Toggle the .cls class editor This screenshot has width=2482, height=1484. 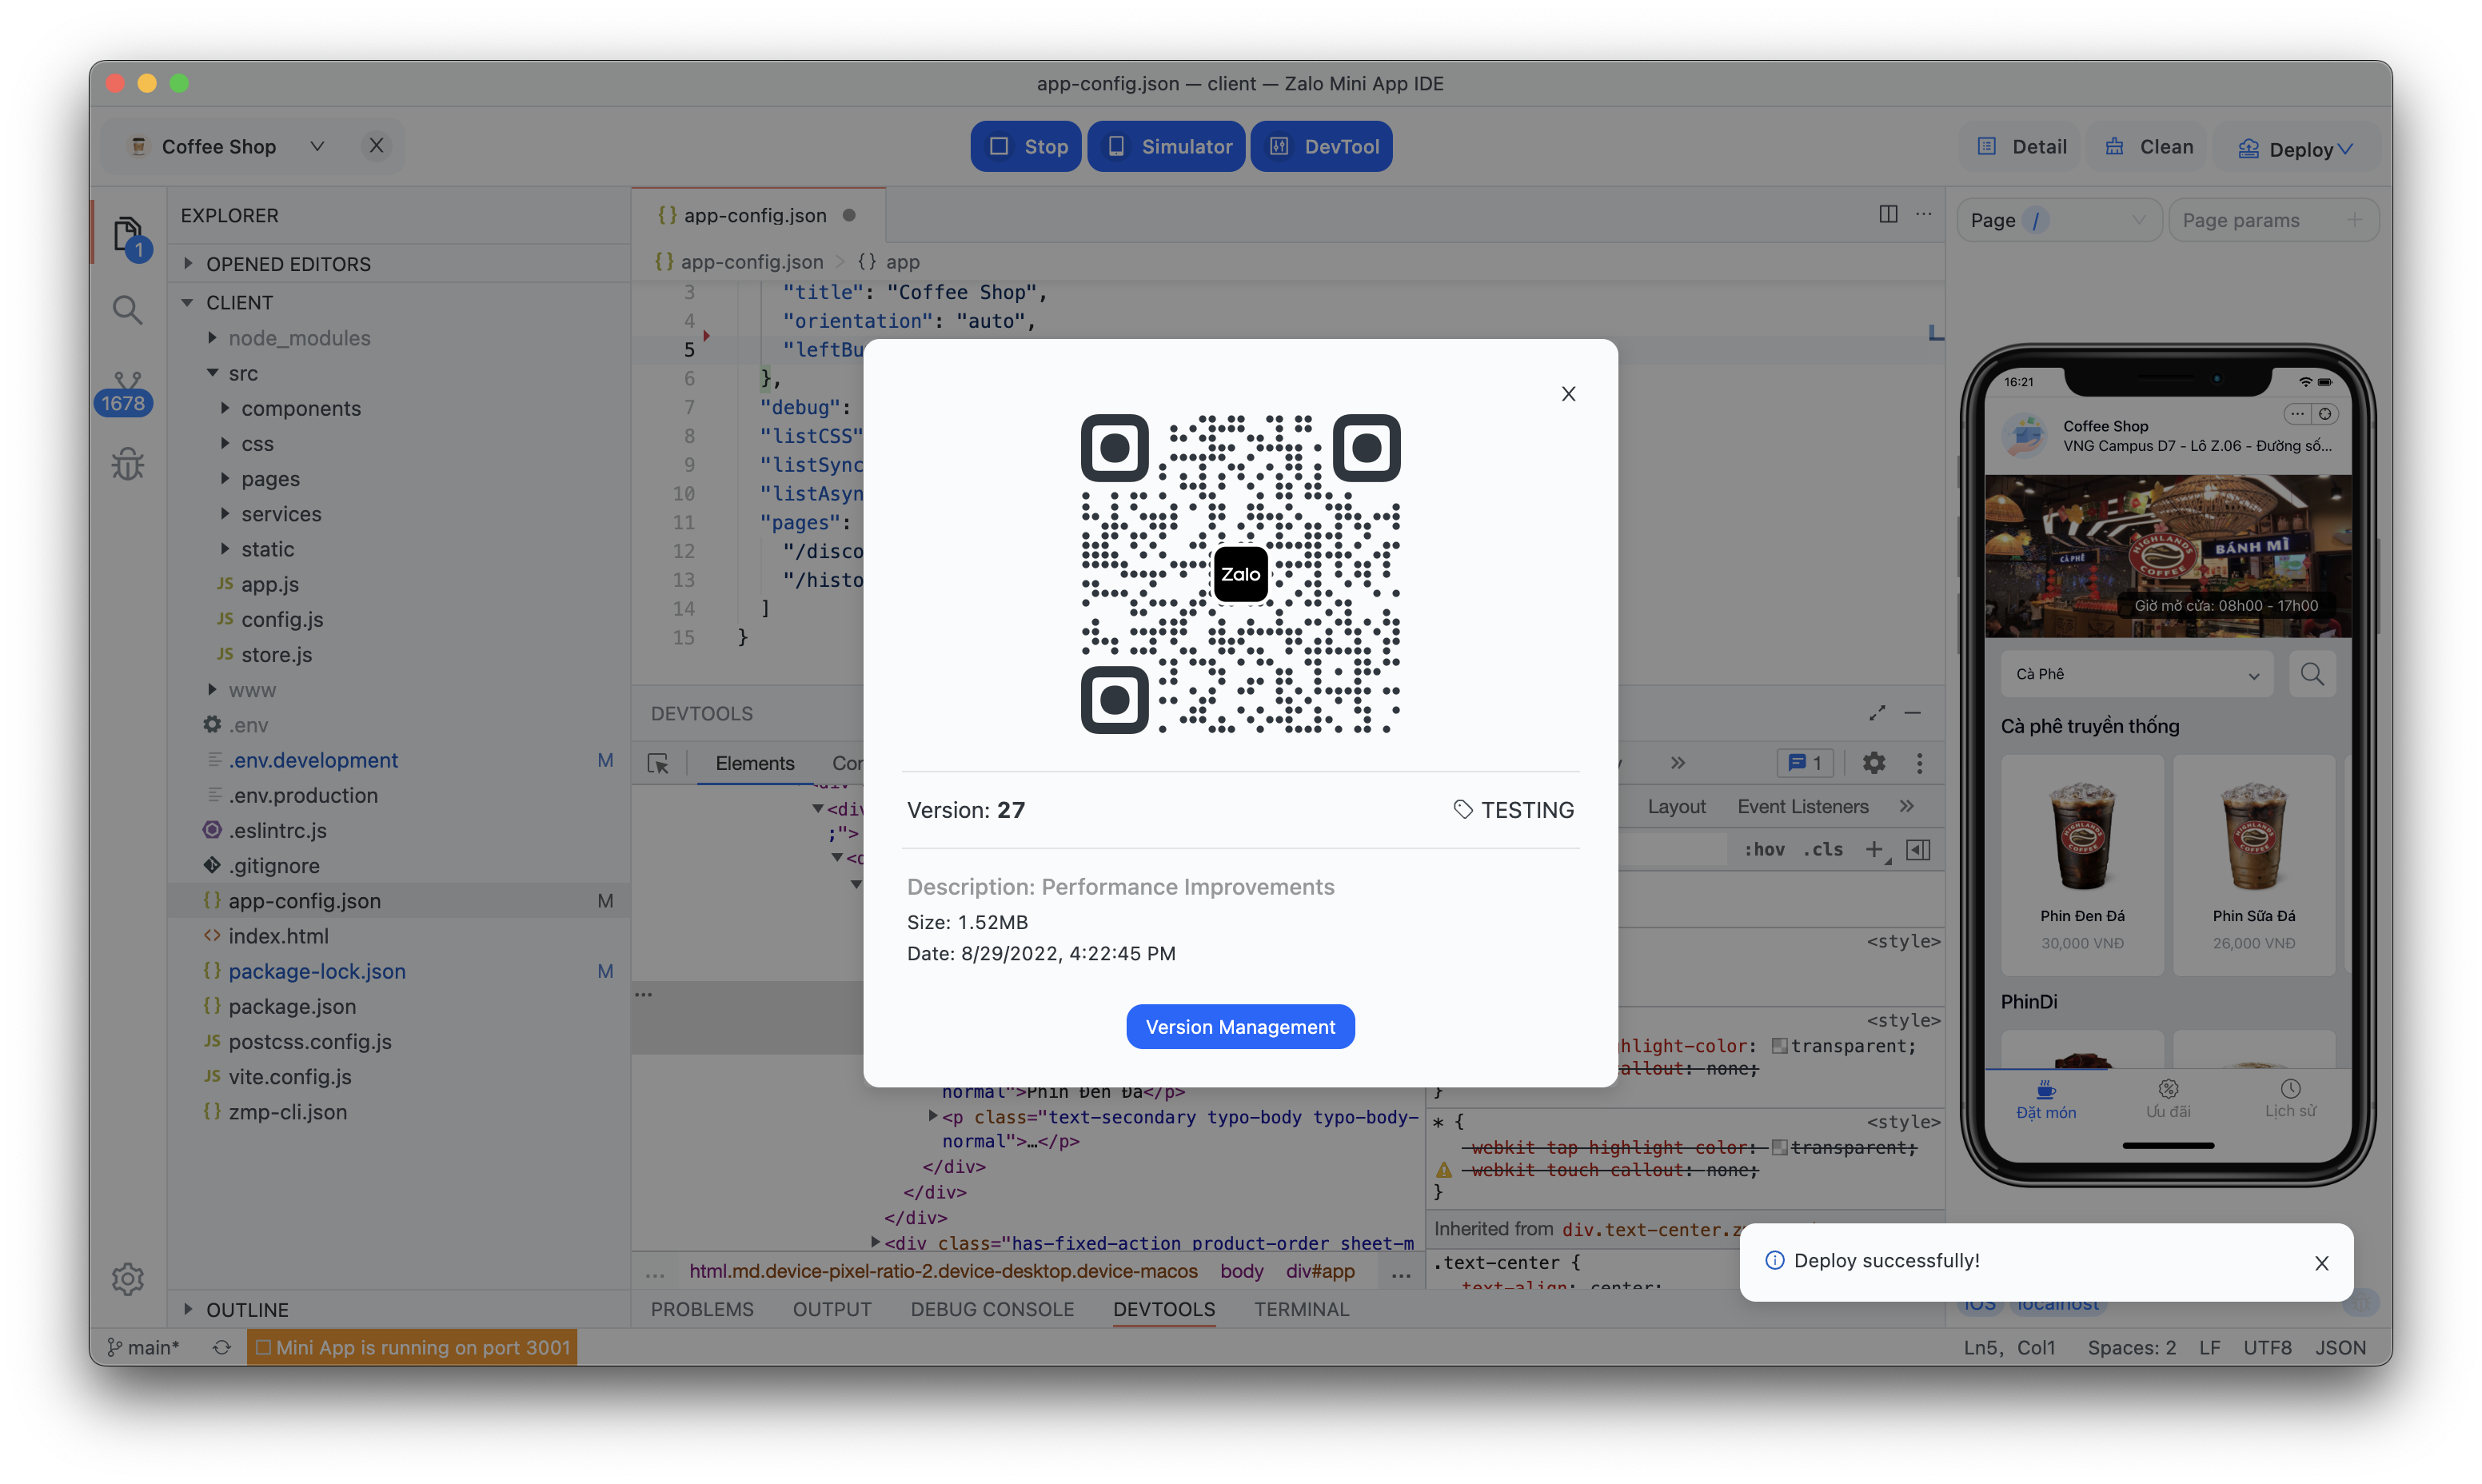(x=1822, y=849)
